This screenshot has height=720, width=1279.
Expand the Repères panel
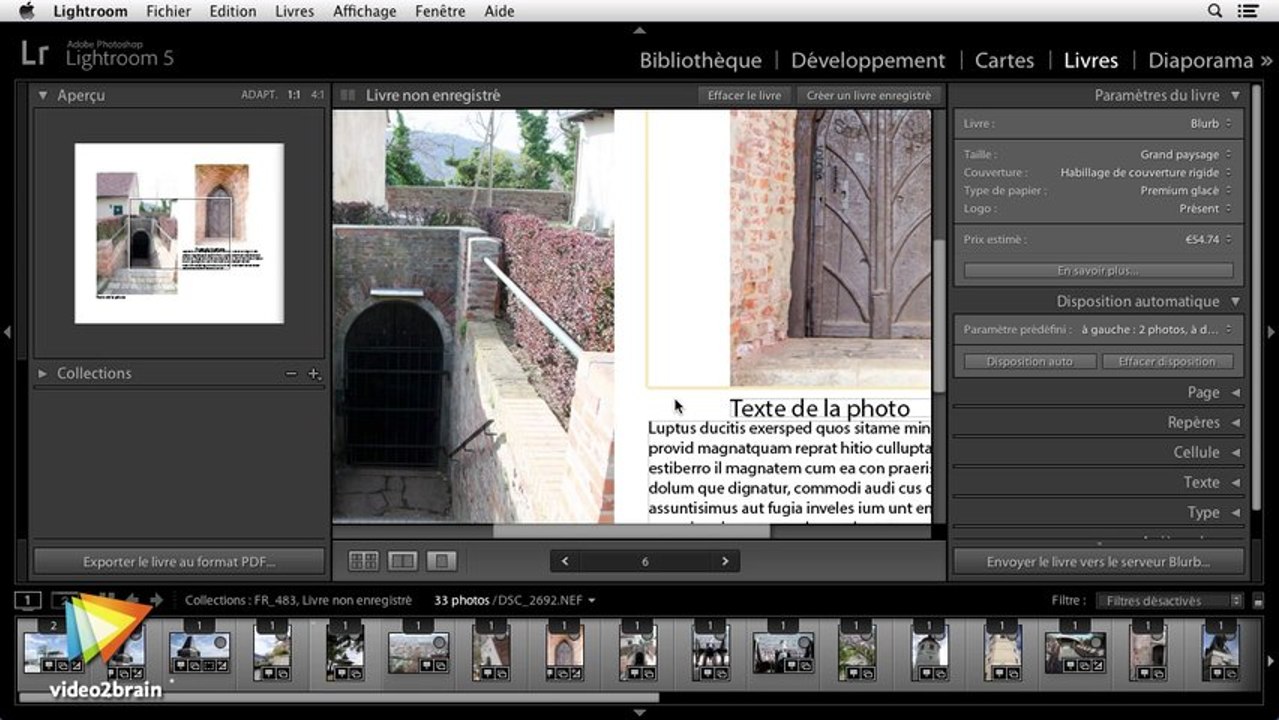click(1235, 422)
